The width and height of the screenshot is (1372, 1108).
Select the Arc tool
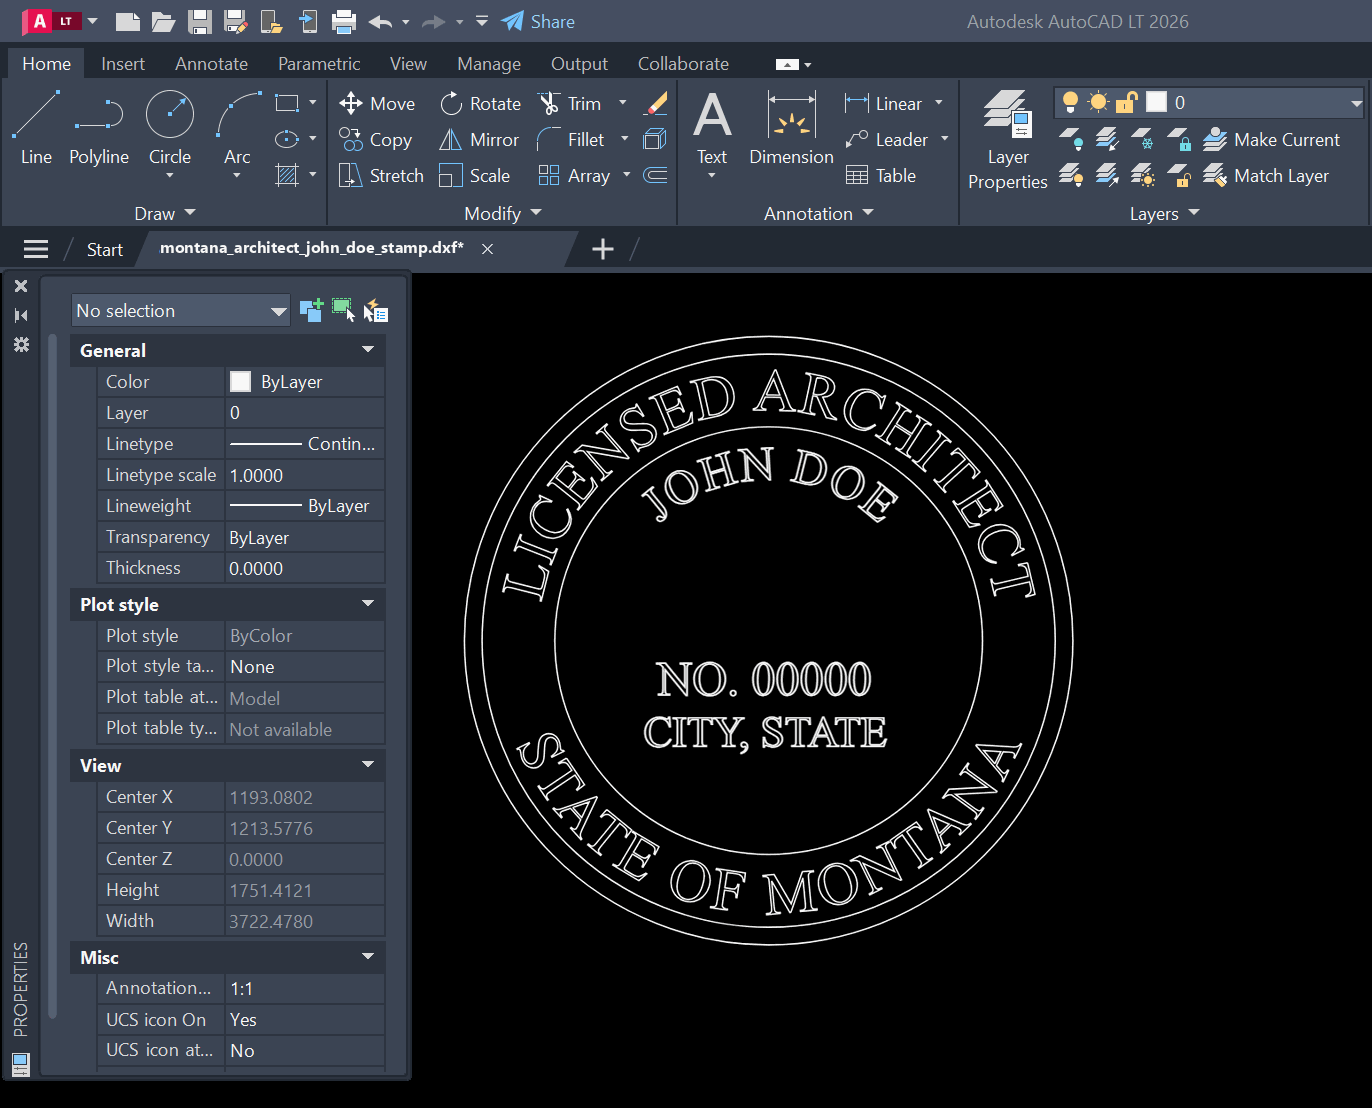click(x=237, y=127)
